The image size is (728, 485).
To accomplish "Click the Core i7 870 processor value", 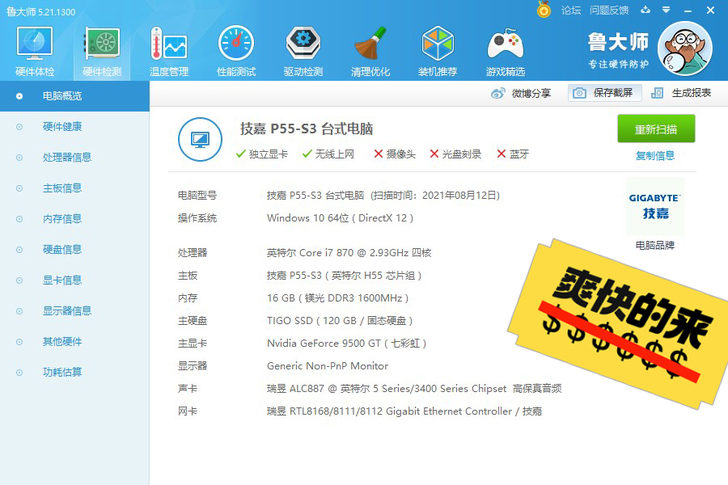I will [x=349, y=253].
